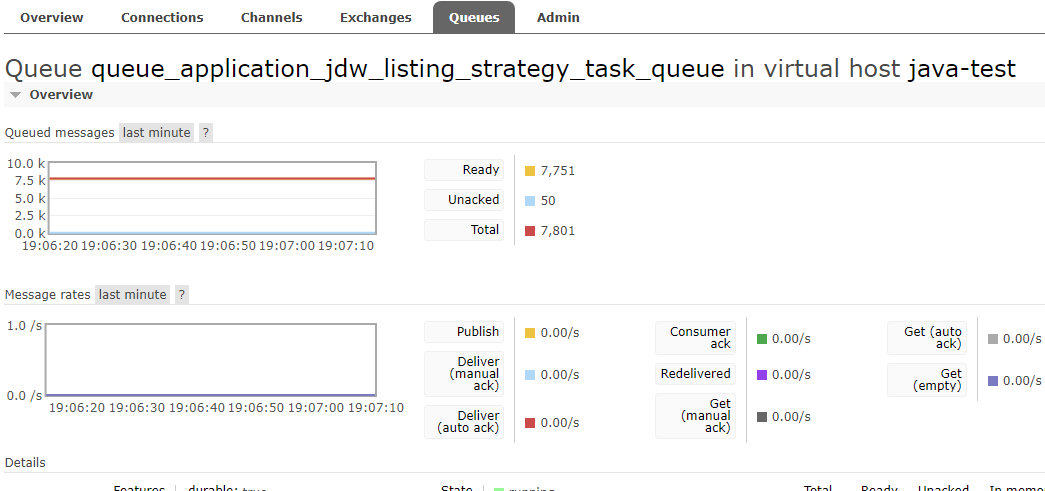Viewport: 1045px width, 491px height.
Task: Click the virtual host name java-test
Action: pyautogui.click(x=962, y=69)
